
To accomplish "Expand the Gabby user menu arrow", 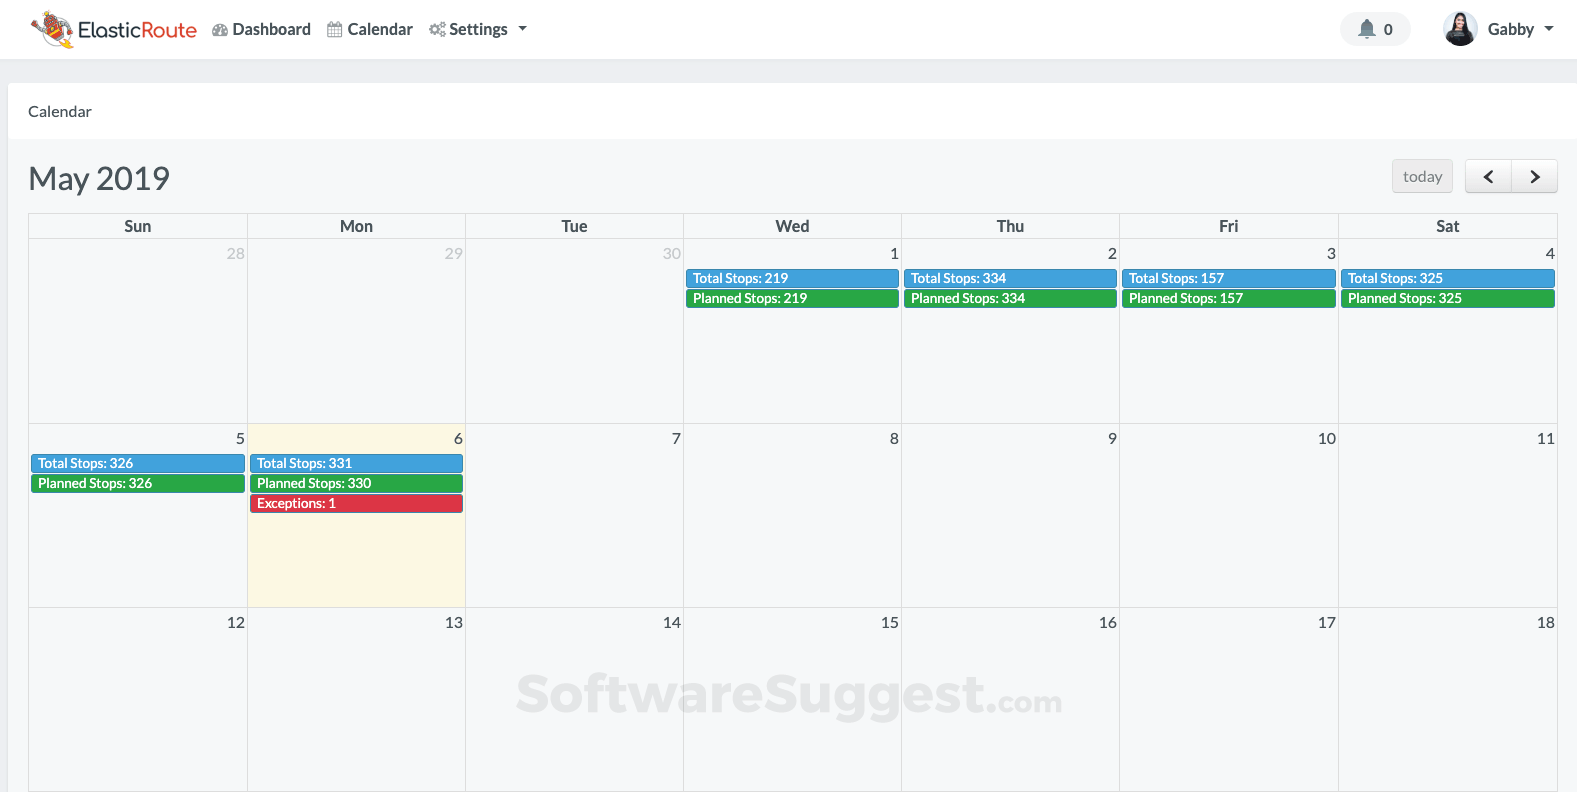I will tap(1549, 29).
